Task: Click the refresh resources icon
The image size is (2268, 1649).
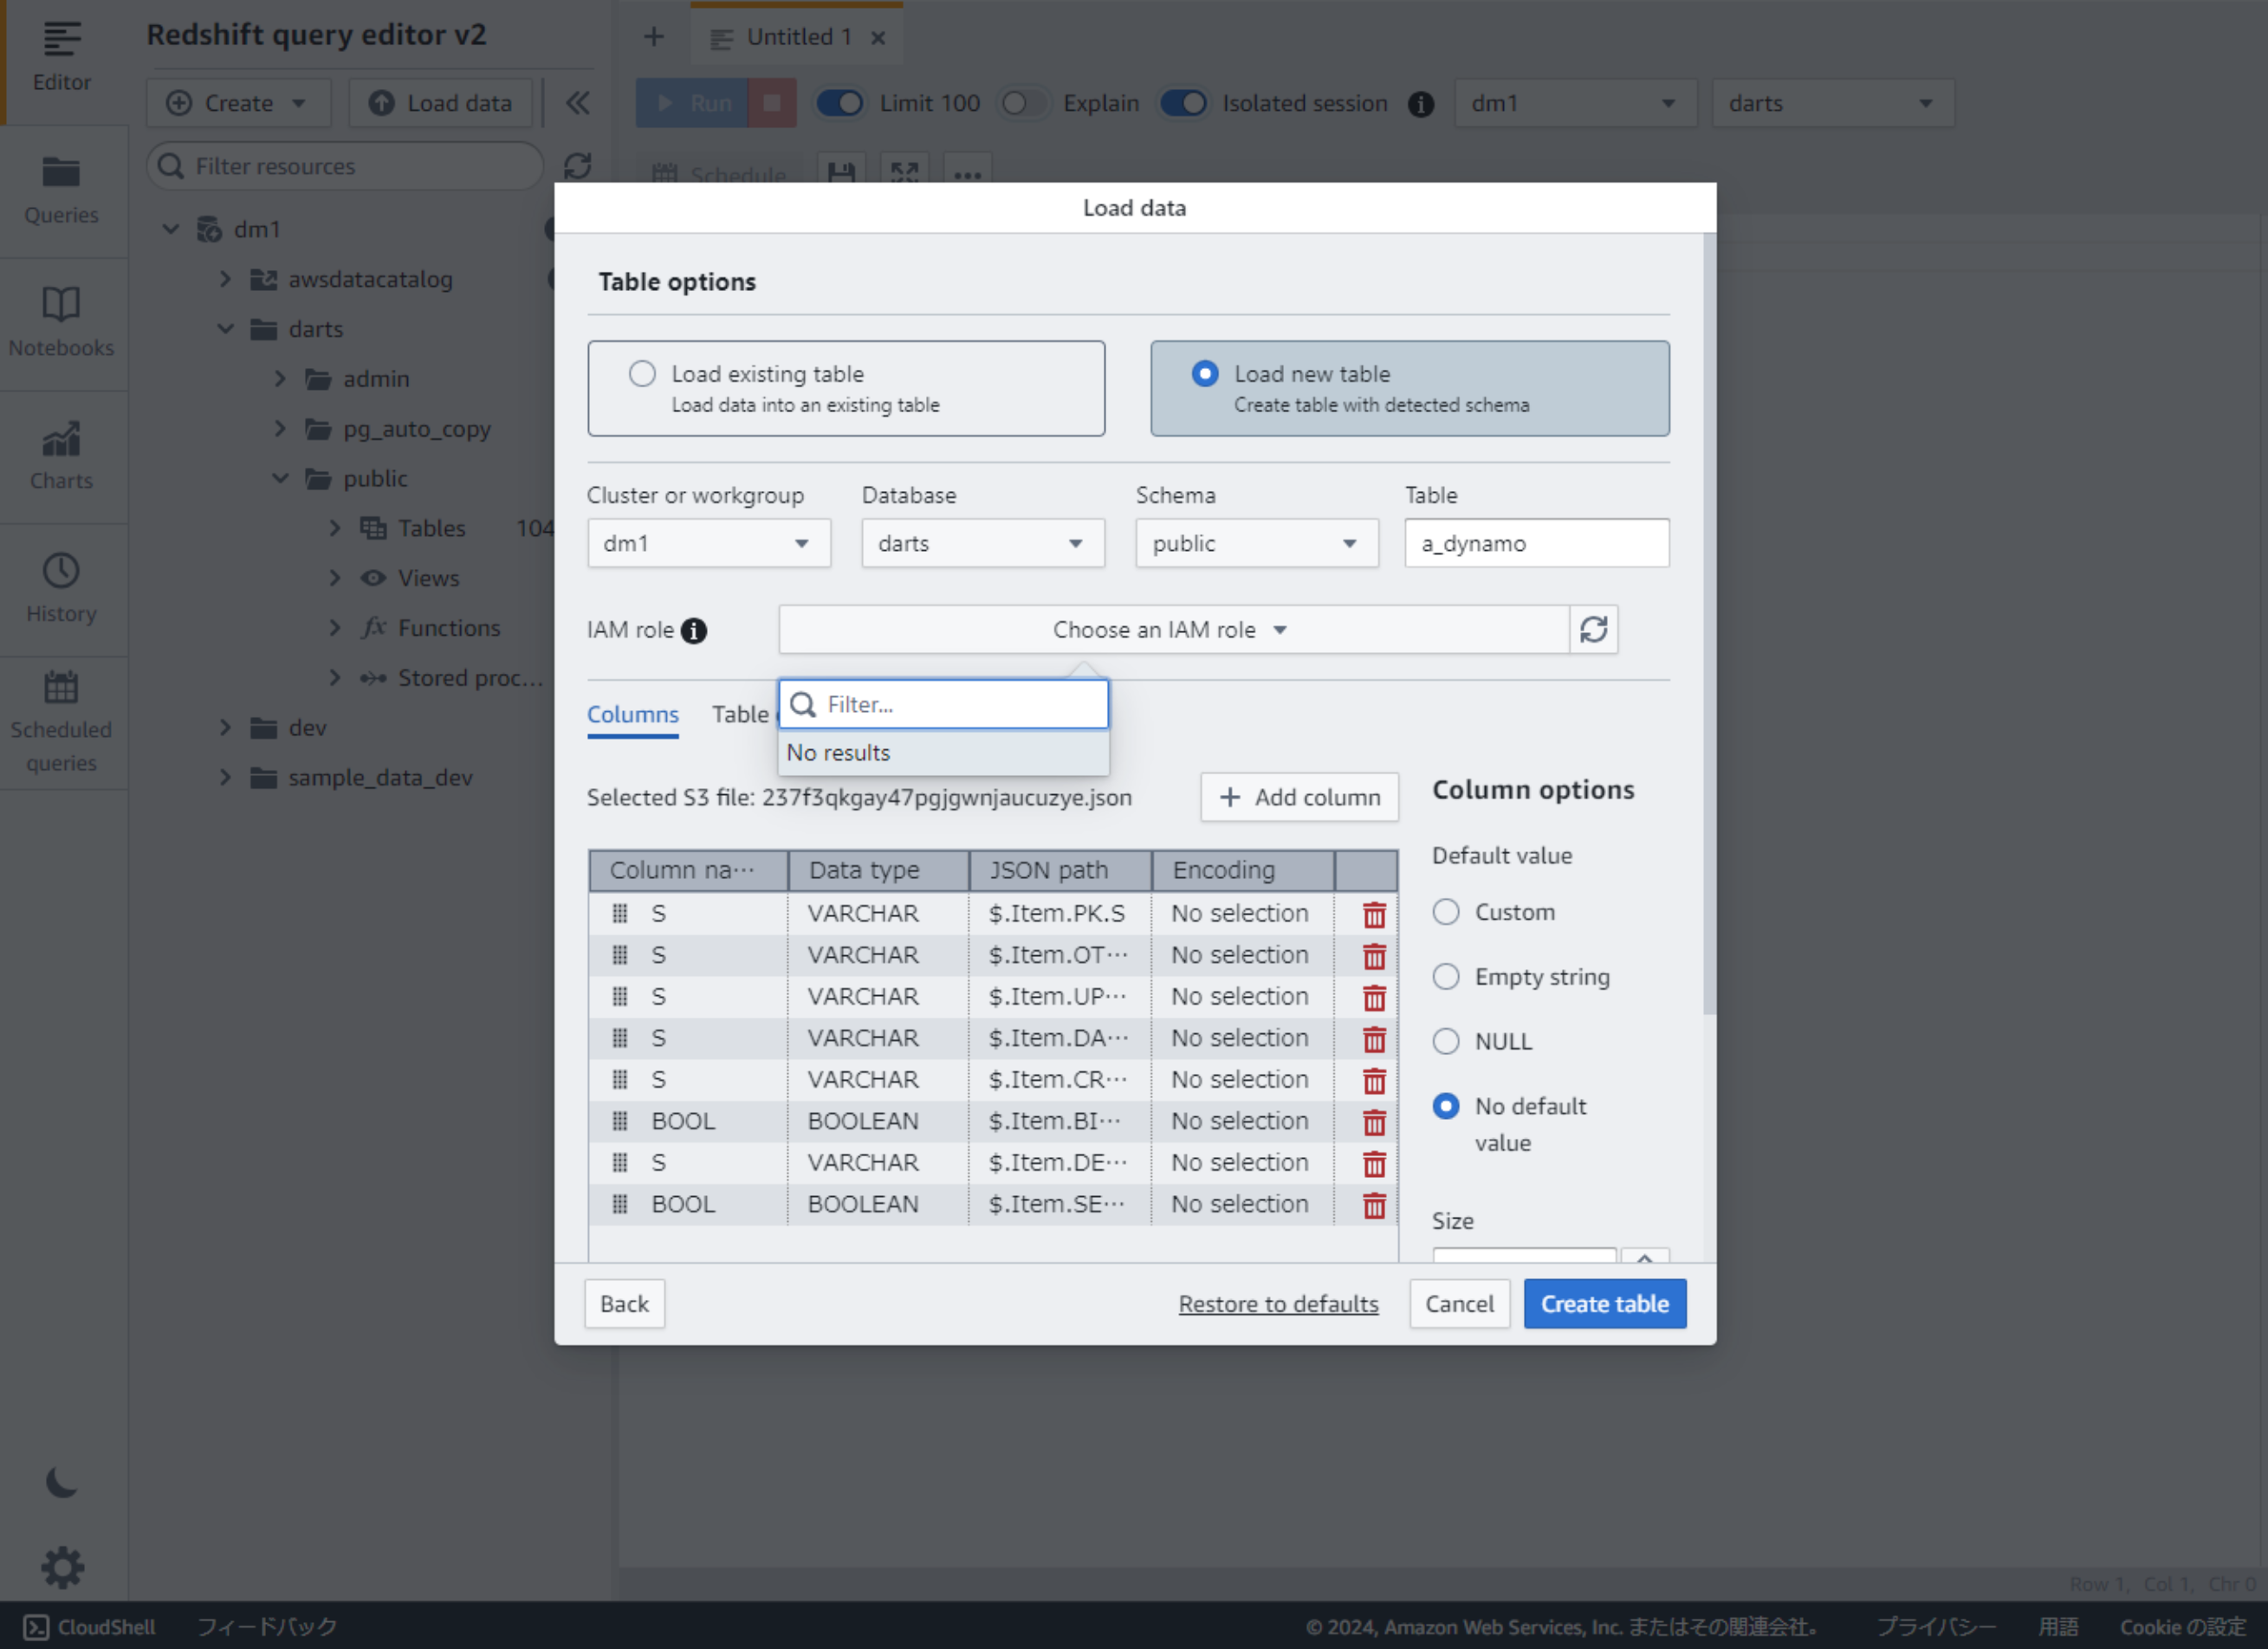Action: (577, 166)
